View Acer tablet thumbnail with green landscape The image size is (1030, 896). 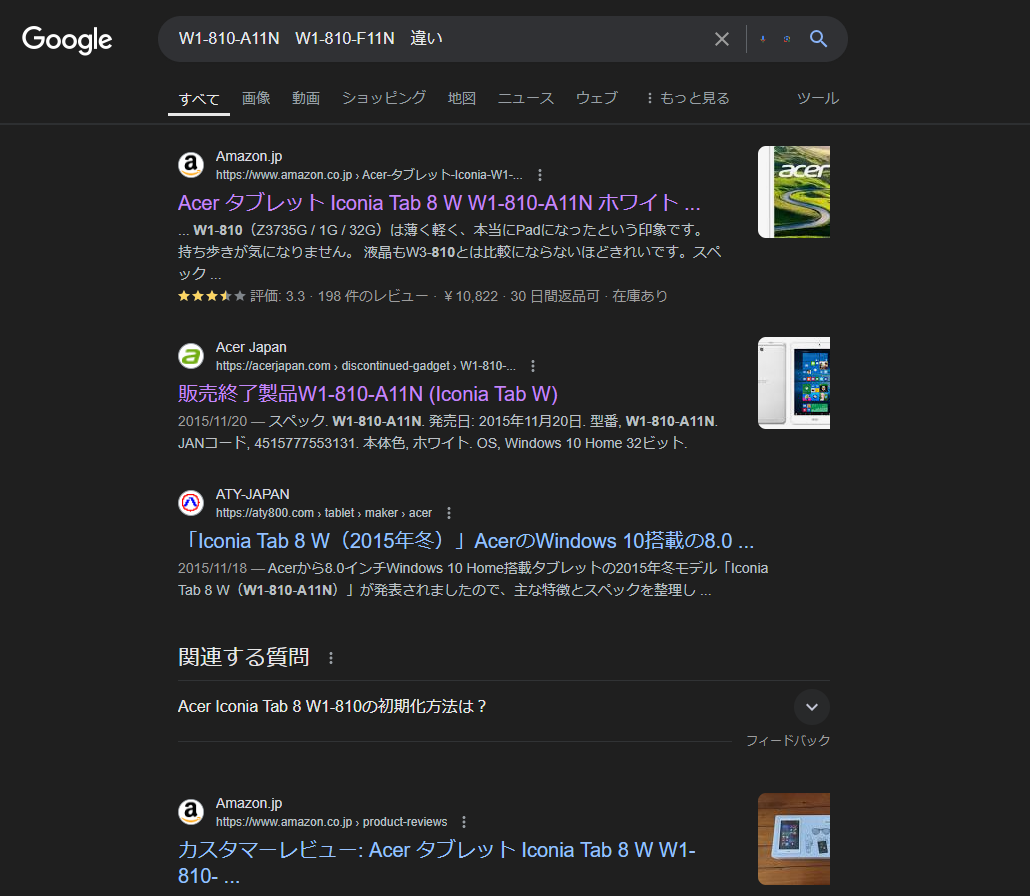click(794, 192)
